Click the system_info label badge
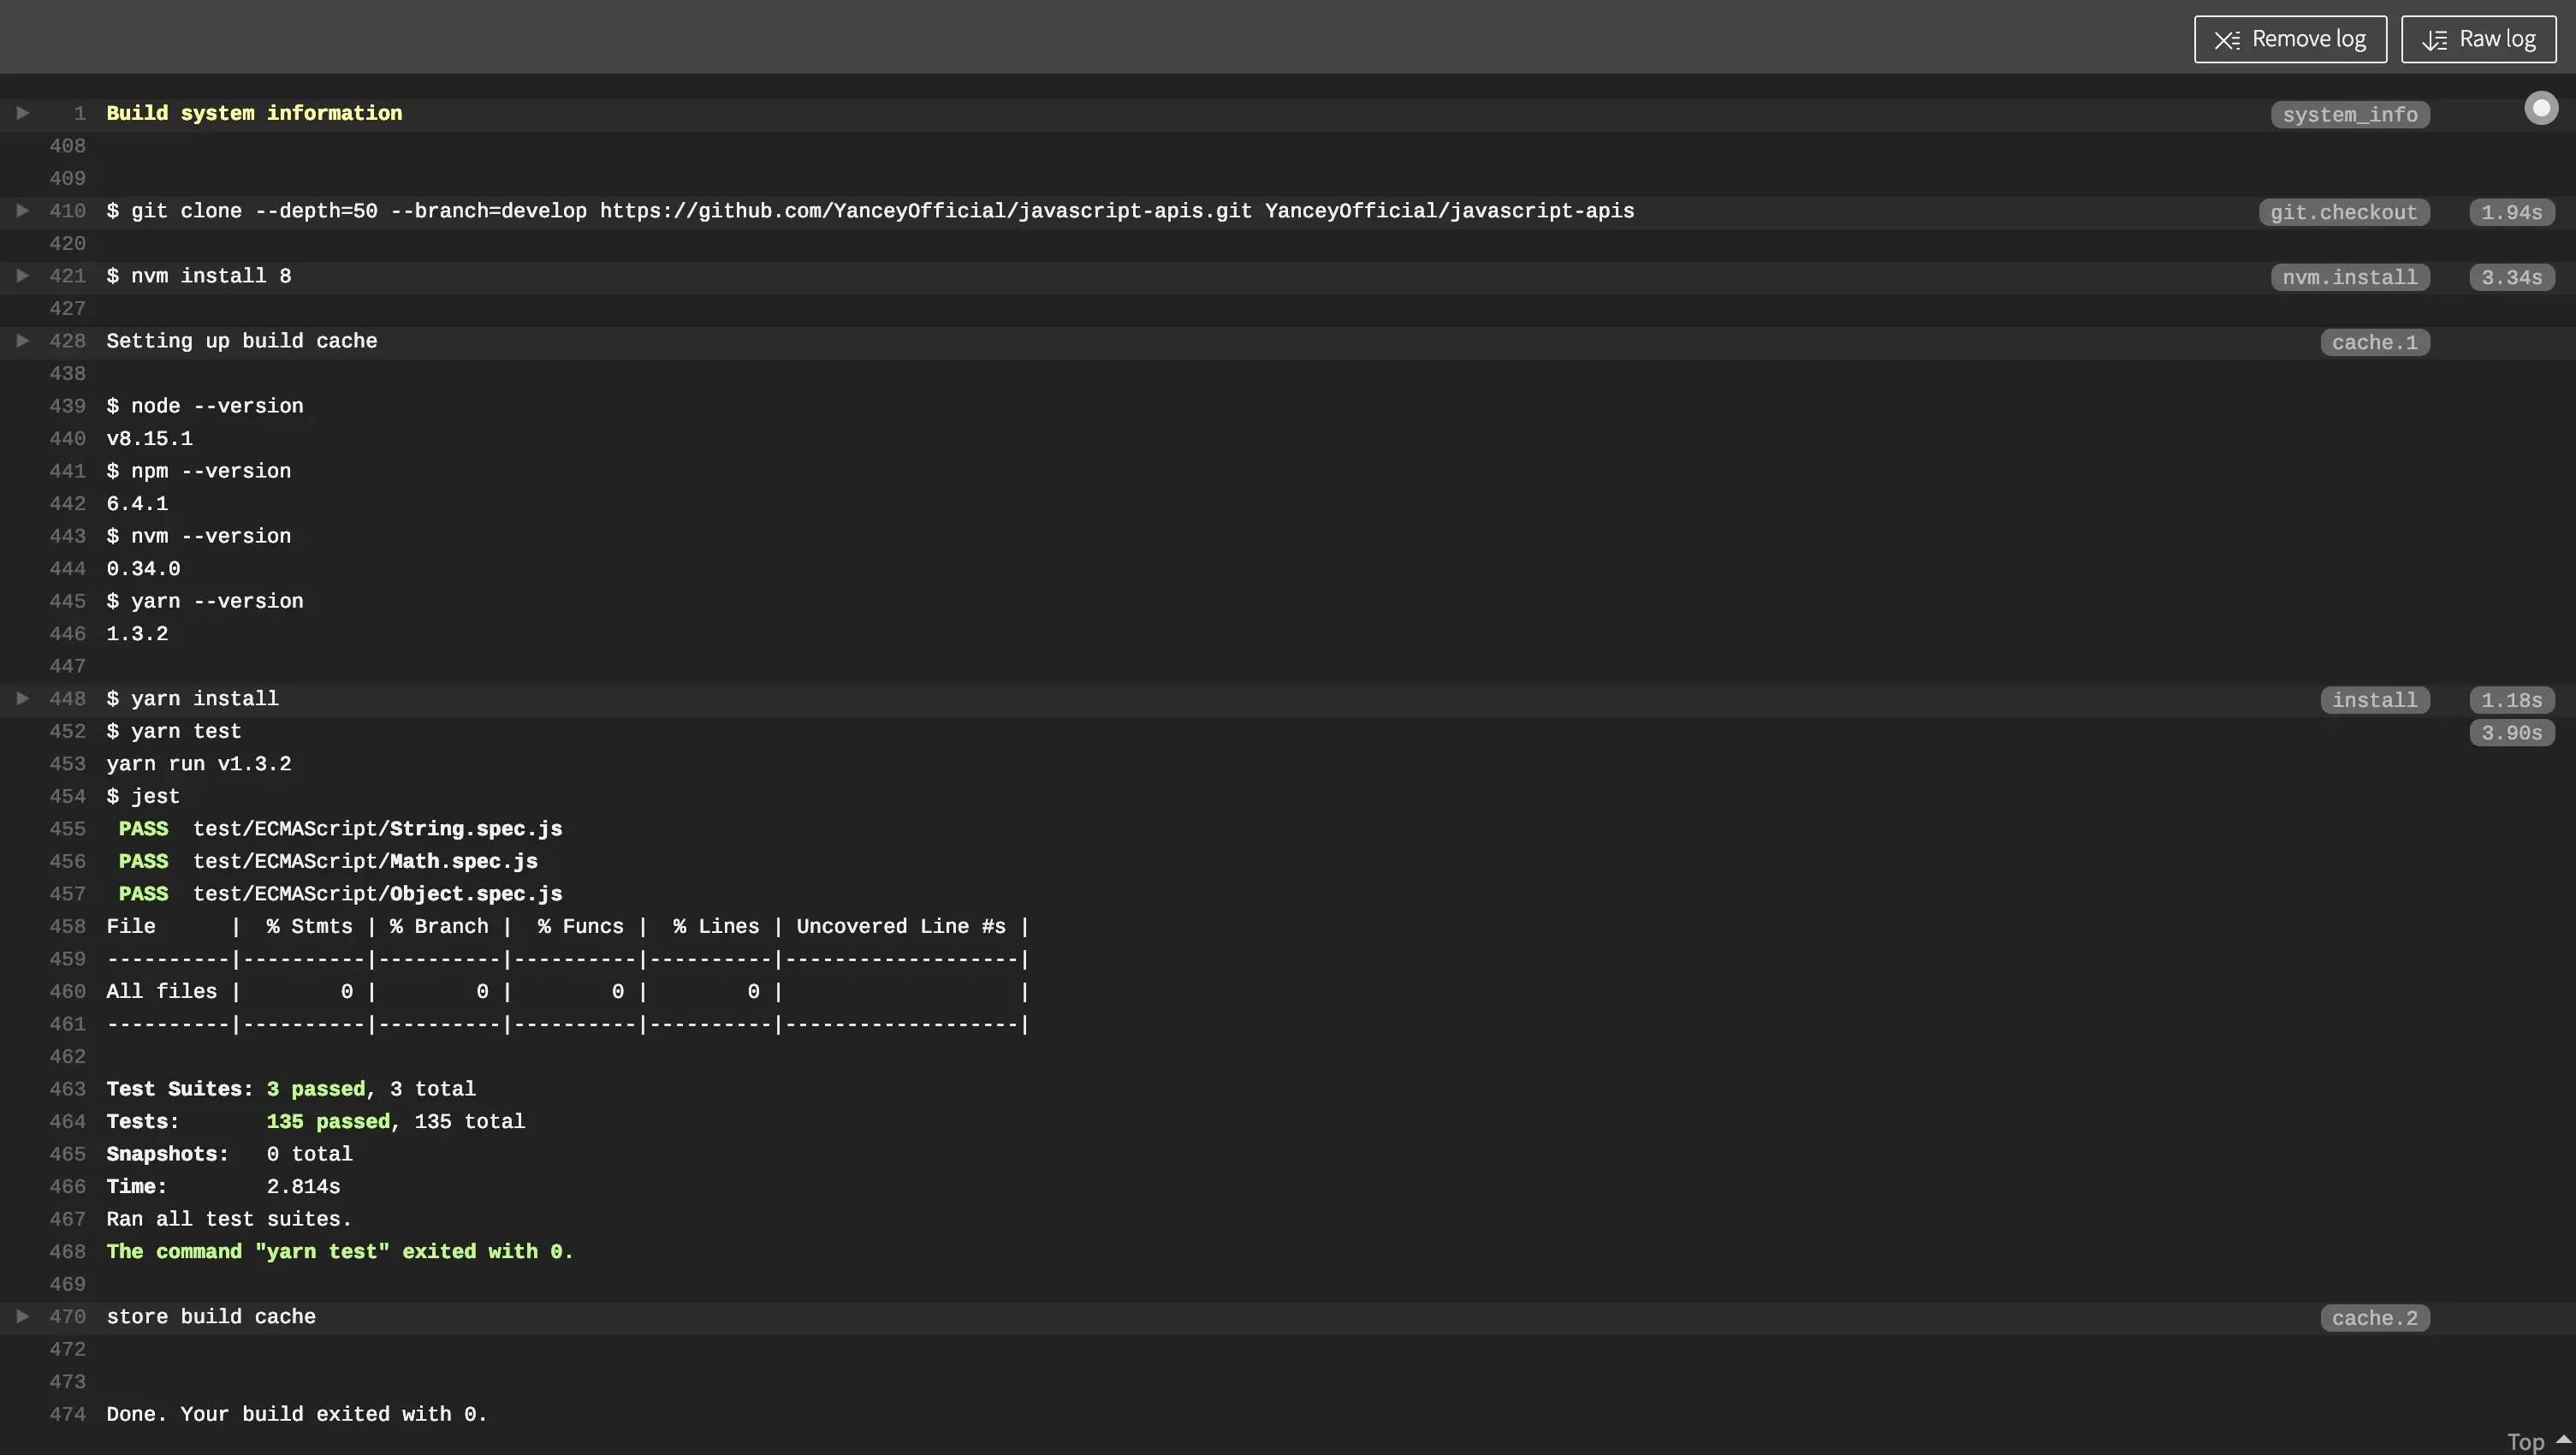2576x1455 pixels. [2350, 115]
